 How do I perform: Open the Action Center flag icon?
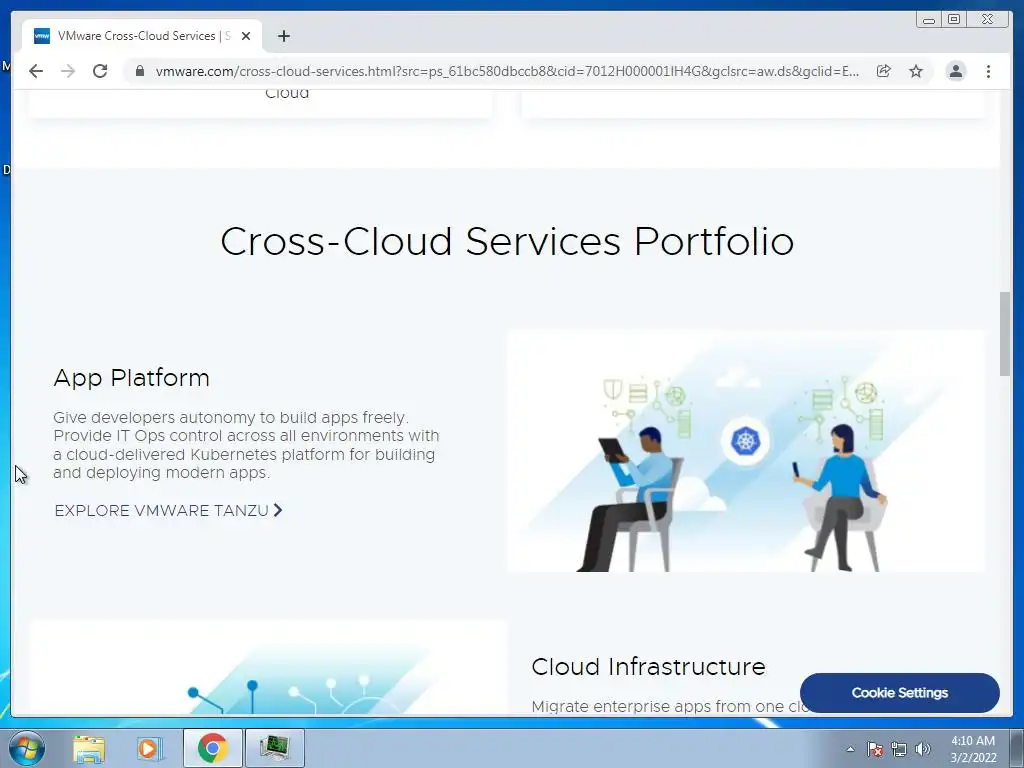[x=874, y=749]
